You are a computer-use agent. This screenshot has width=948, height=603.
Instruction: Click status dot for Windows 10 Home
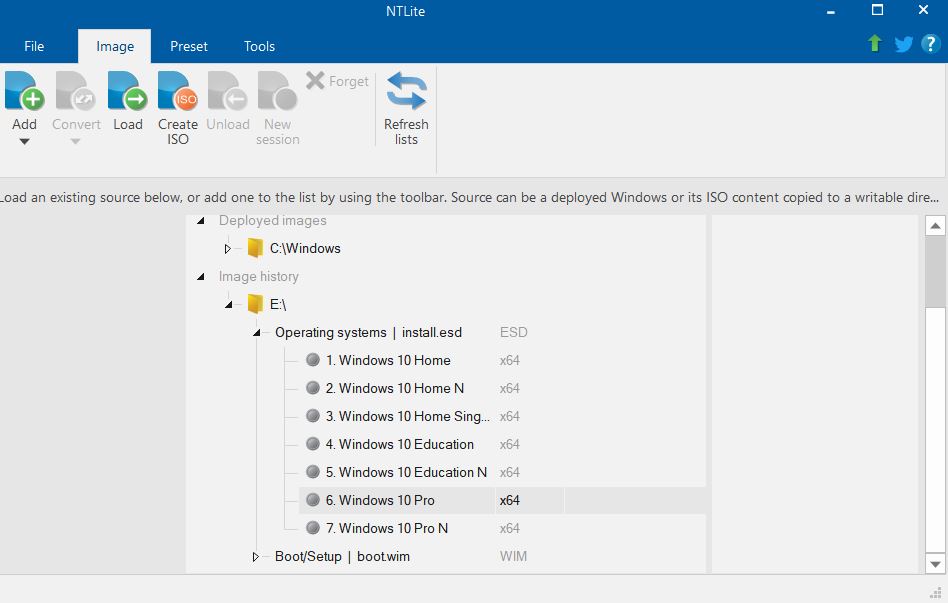pyautogui.click(x=313, y=360)
